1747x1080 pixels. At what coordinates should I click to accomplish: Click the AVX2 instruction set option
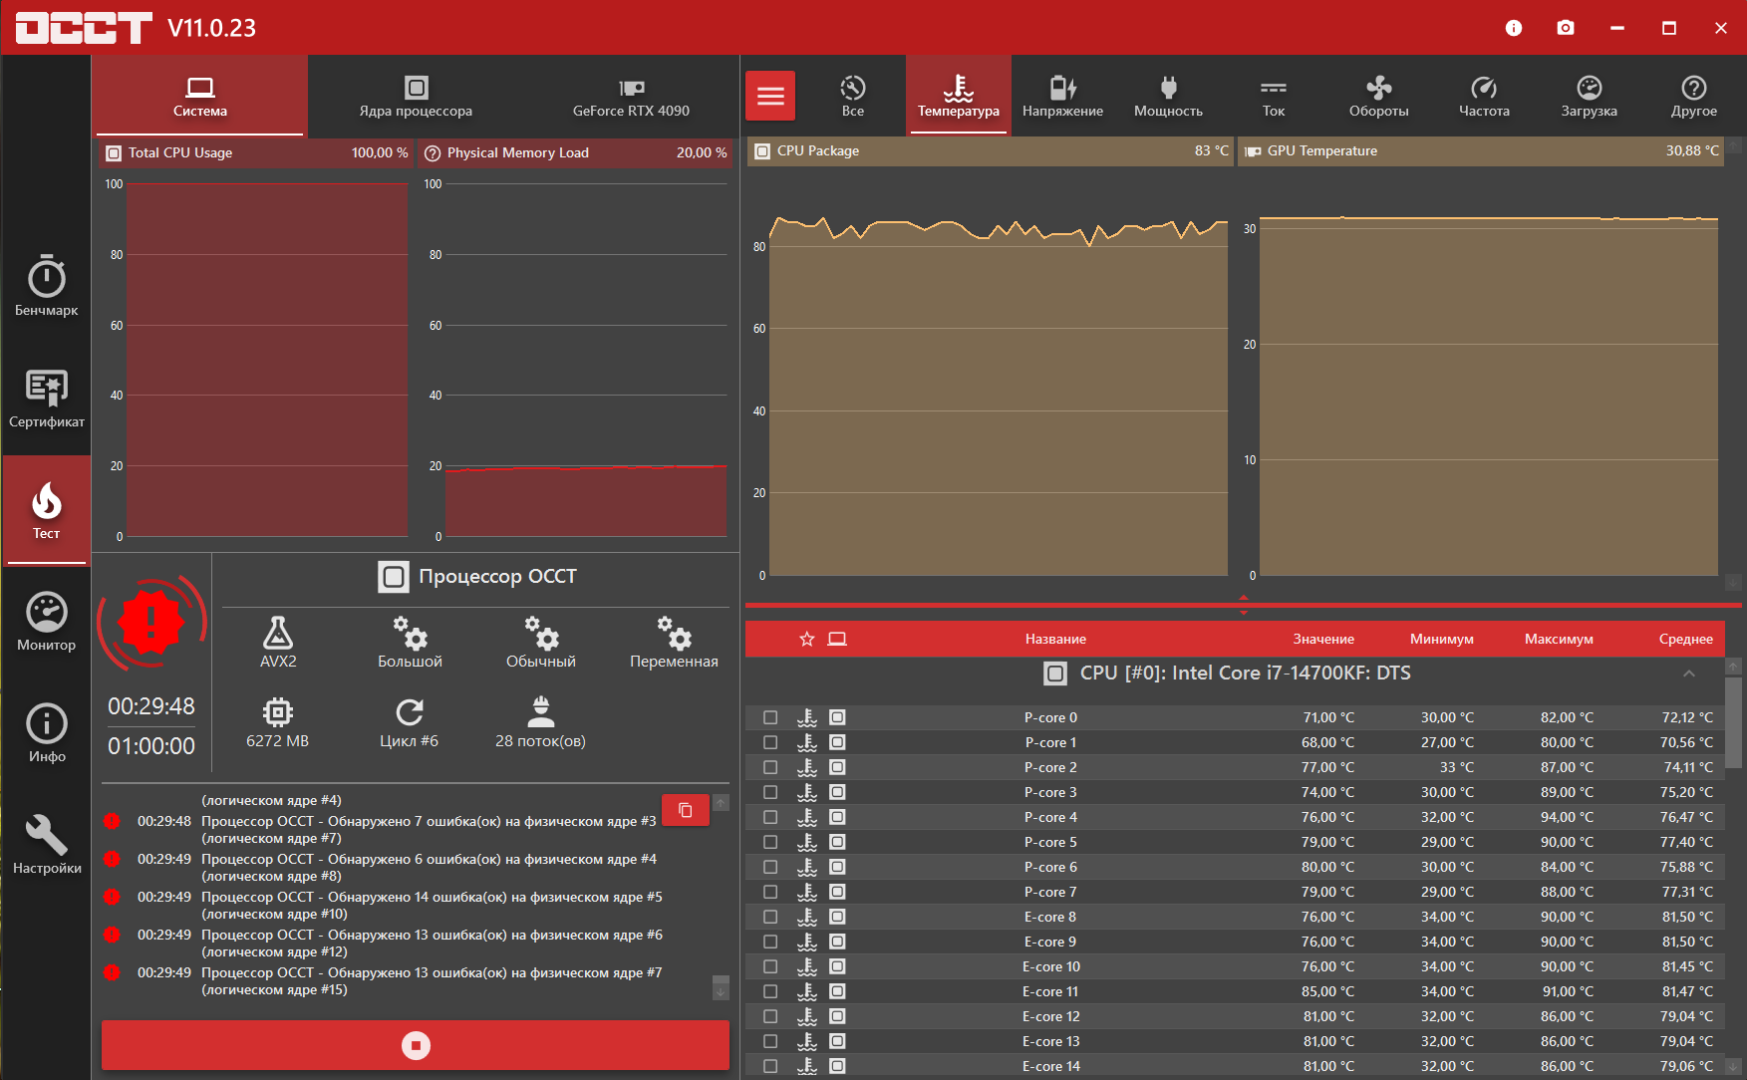click(278, 642)
